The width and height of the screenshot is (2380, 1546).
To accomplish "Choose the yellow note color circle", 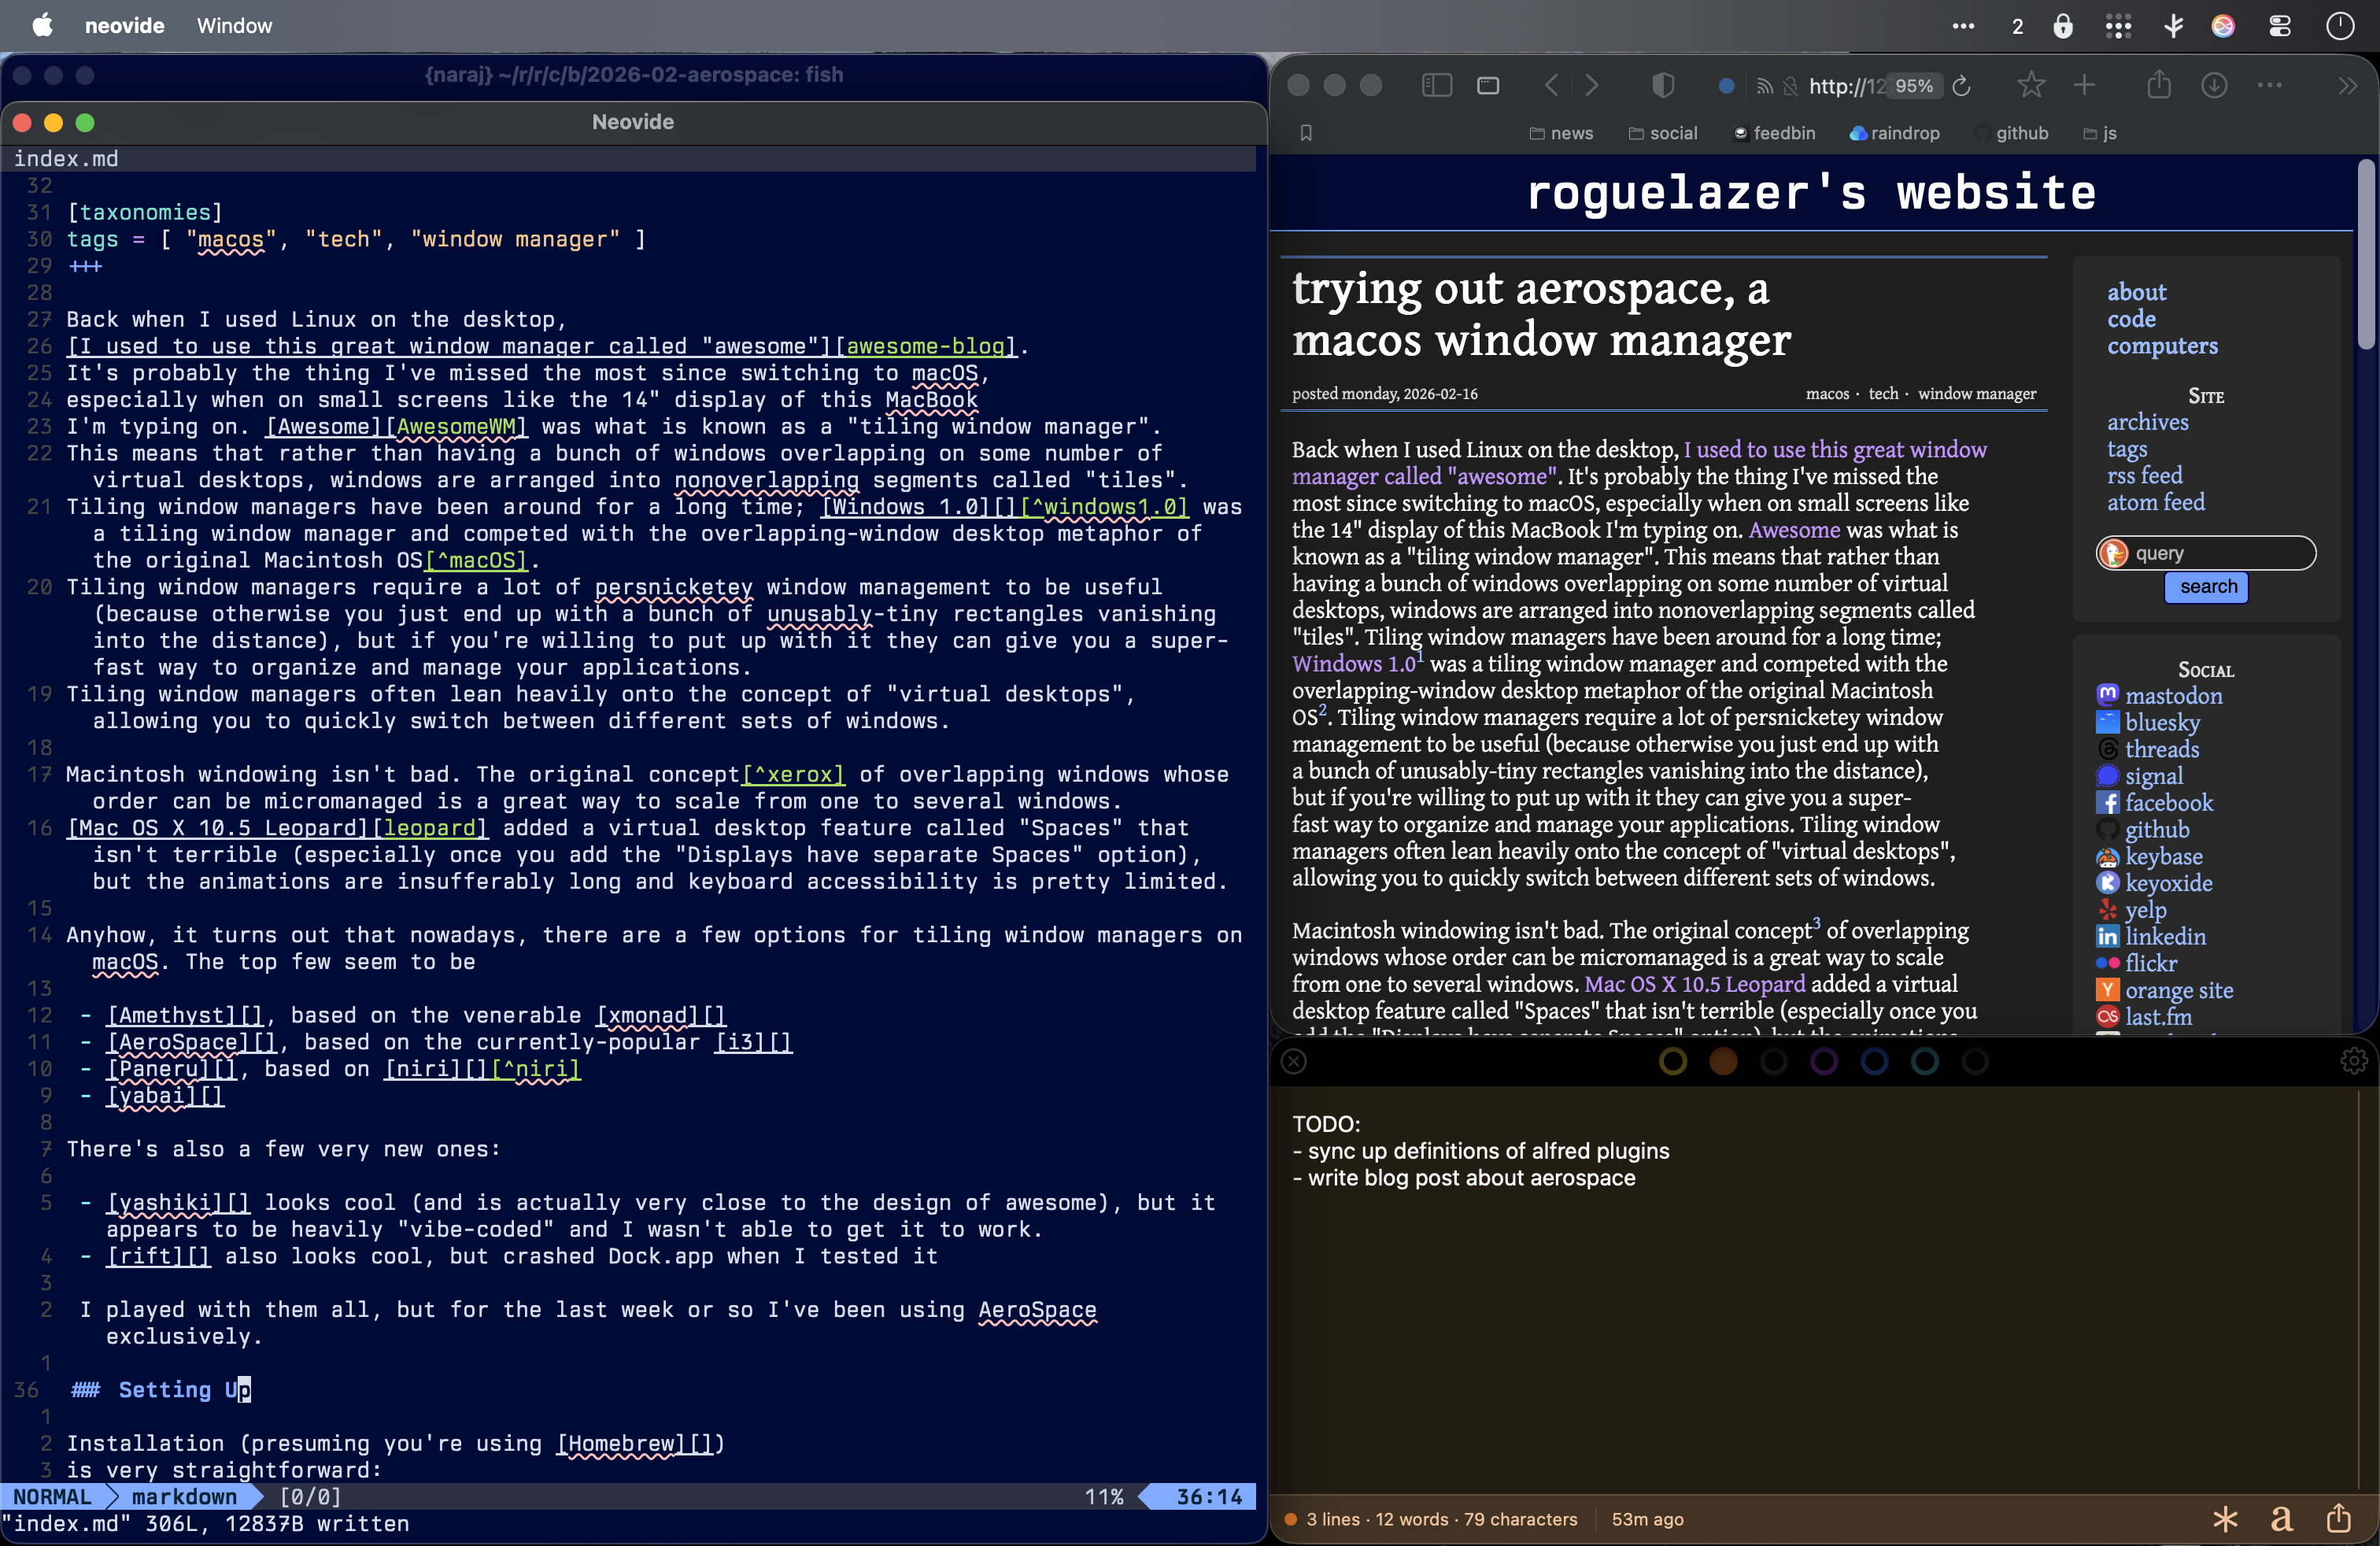I will tap(1673, 1061).
